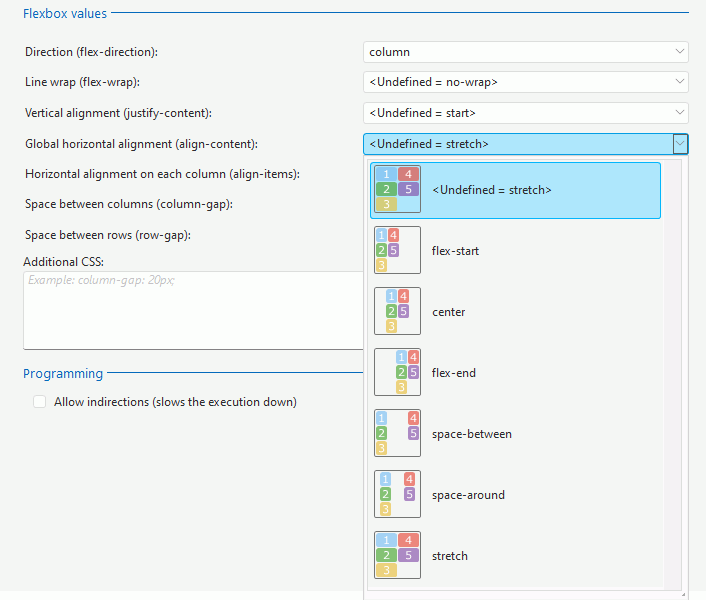Select the stretch entry at the bottom

[450, 556]
